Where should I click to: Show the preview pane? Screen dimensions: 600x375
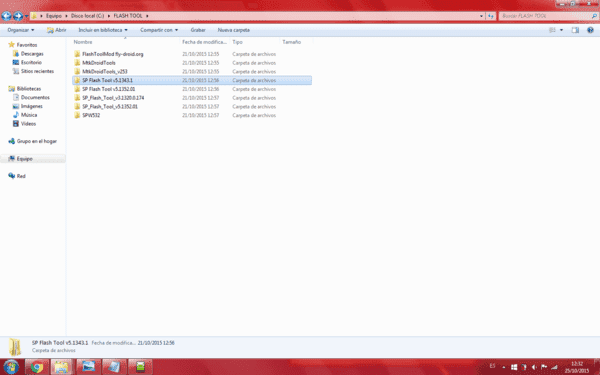(x=575, y=30)
